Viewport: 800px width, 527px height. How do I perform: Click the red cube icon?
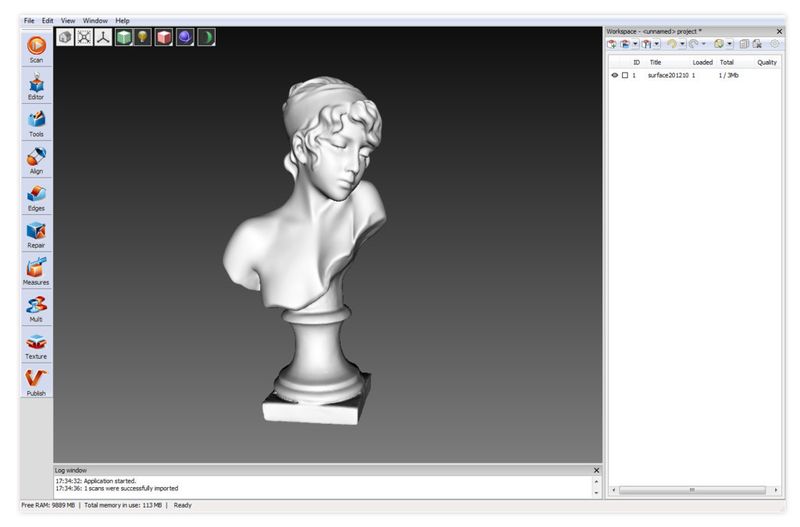tap(164, 37)
